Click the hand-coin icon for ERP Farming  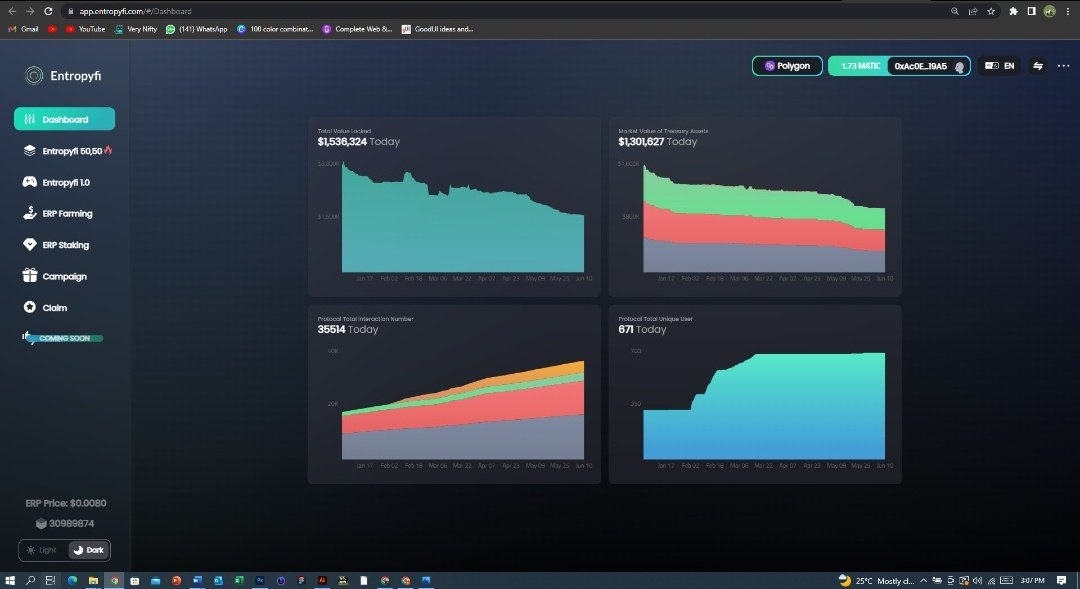pos(30,213)
